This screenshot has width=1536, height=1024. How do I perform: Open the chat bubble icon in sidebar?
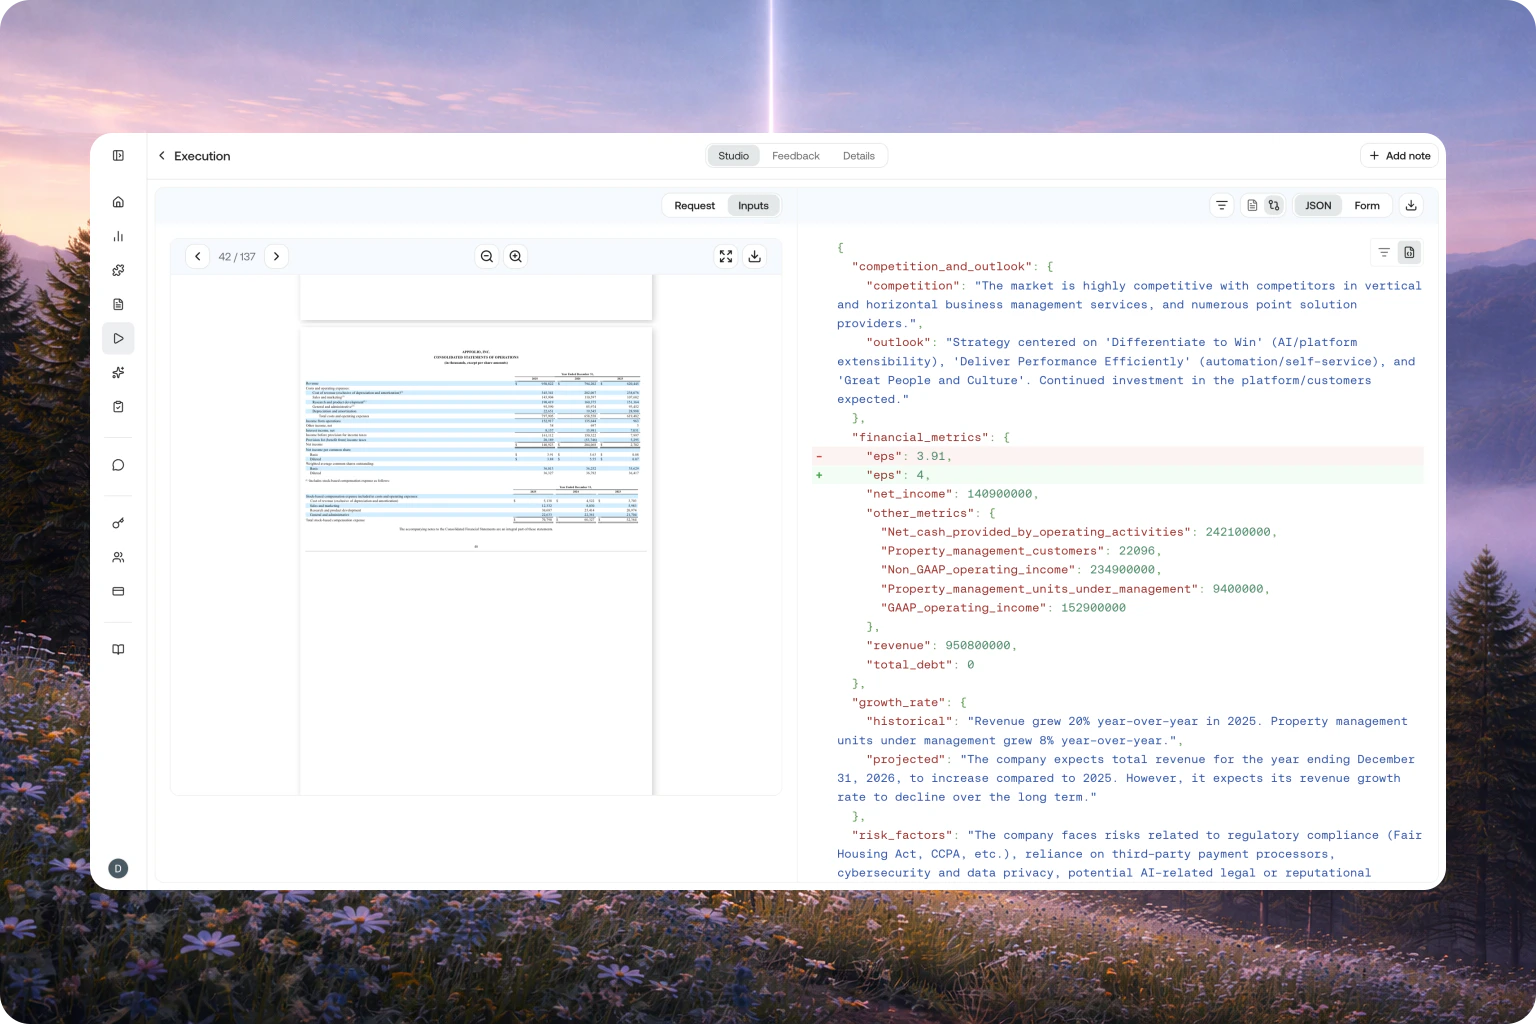click(118, 465)
